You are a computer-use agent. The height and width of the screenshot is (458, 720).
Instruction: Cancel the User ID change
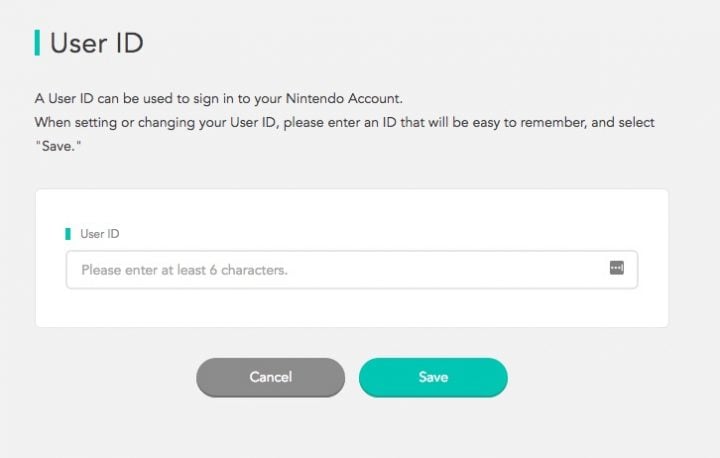pos(270,377)
